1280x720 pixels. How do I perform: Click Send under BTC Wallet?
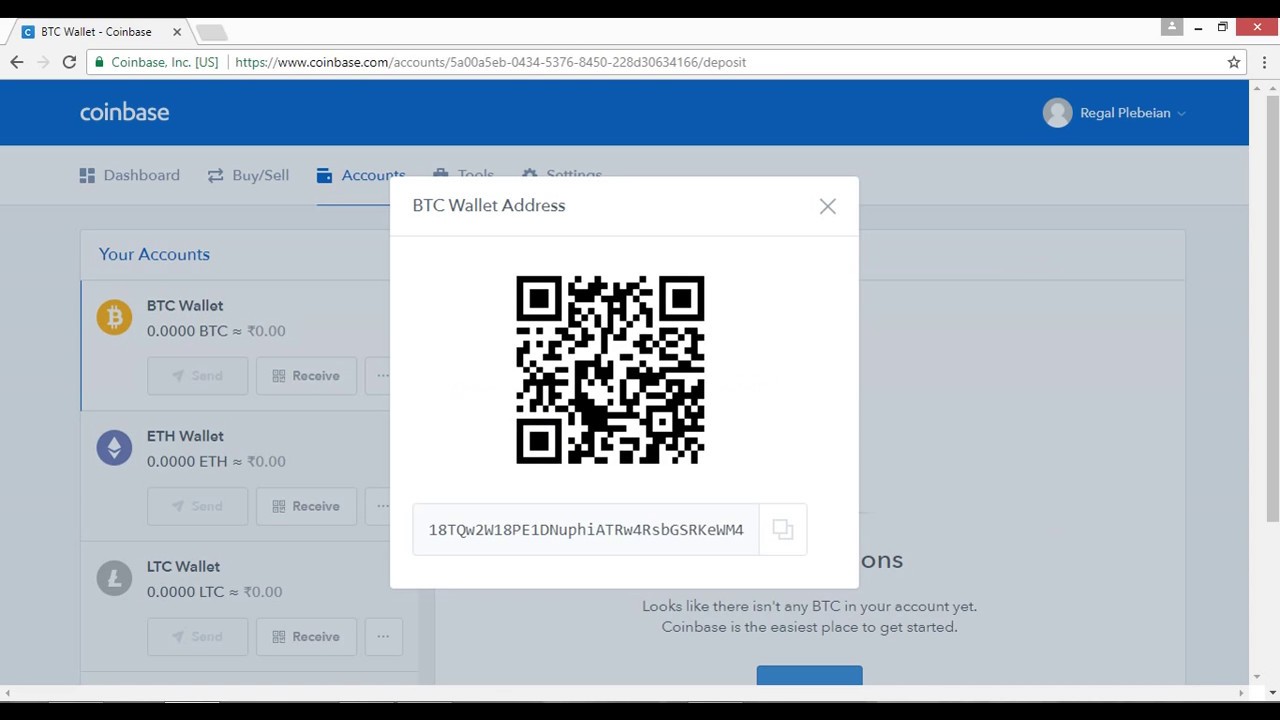pos(197,376)
